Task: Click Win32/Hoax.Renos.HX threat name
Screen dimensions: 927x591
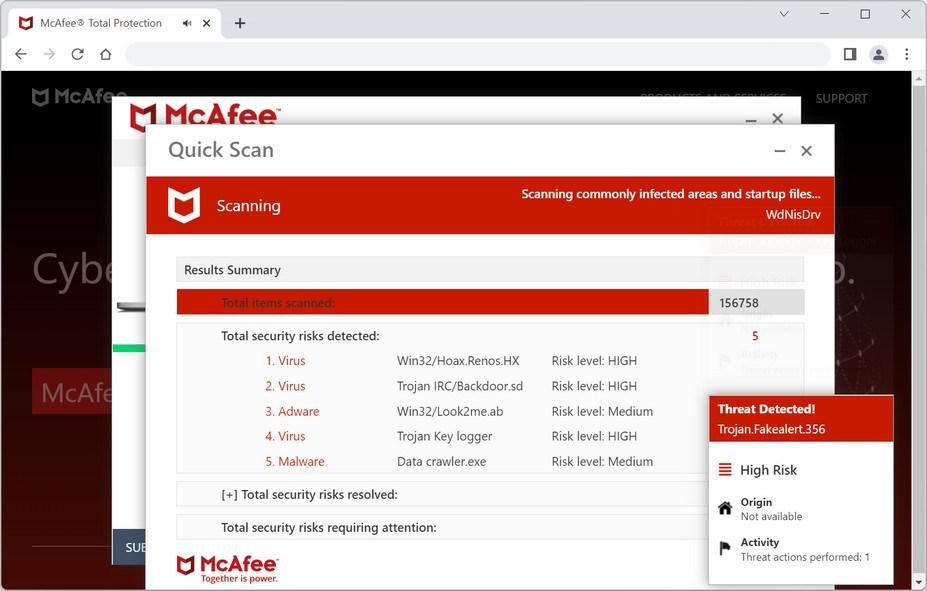Action: [x=458, y=361]
